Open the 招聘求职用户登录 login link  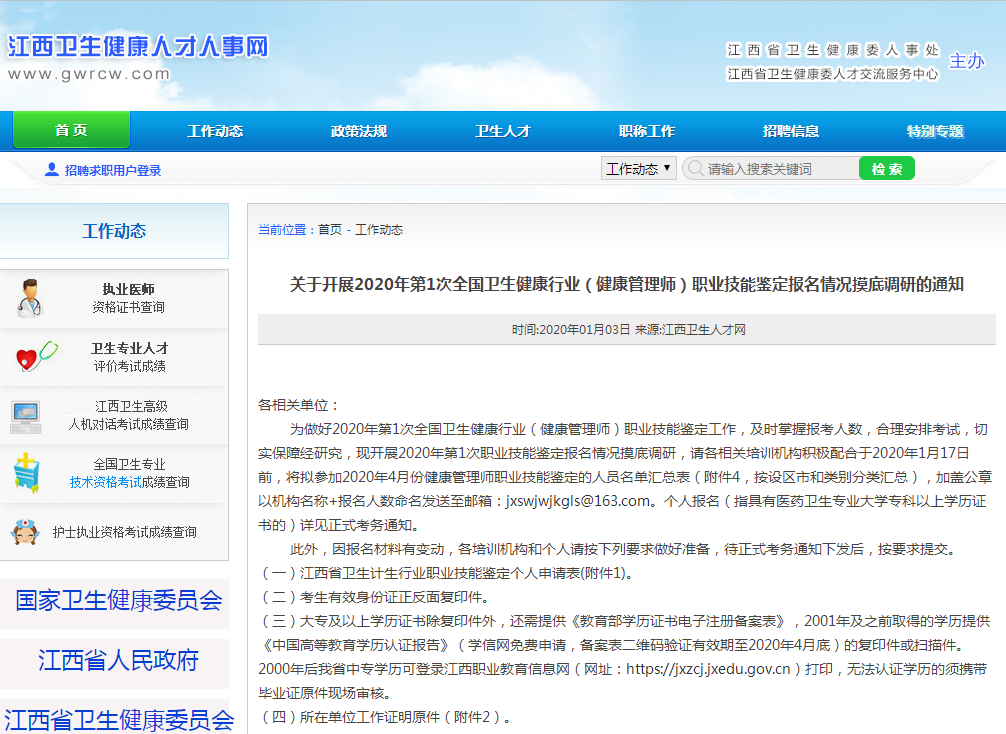(x=113, y=171)
